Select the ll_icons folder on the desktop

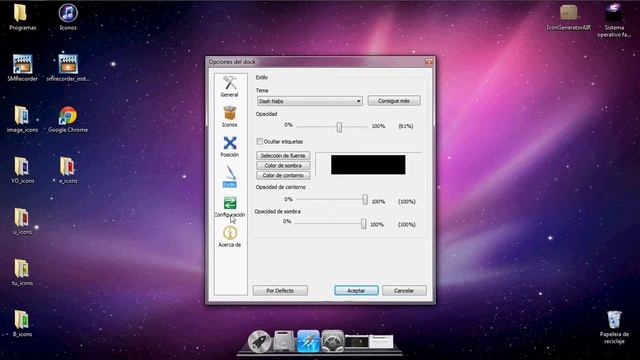click(x=22, y=323)
